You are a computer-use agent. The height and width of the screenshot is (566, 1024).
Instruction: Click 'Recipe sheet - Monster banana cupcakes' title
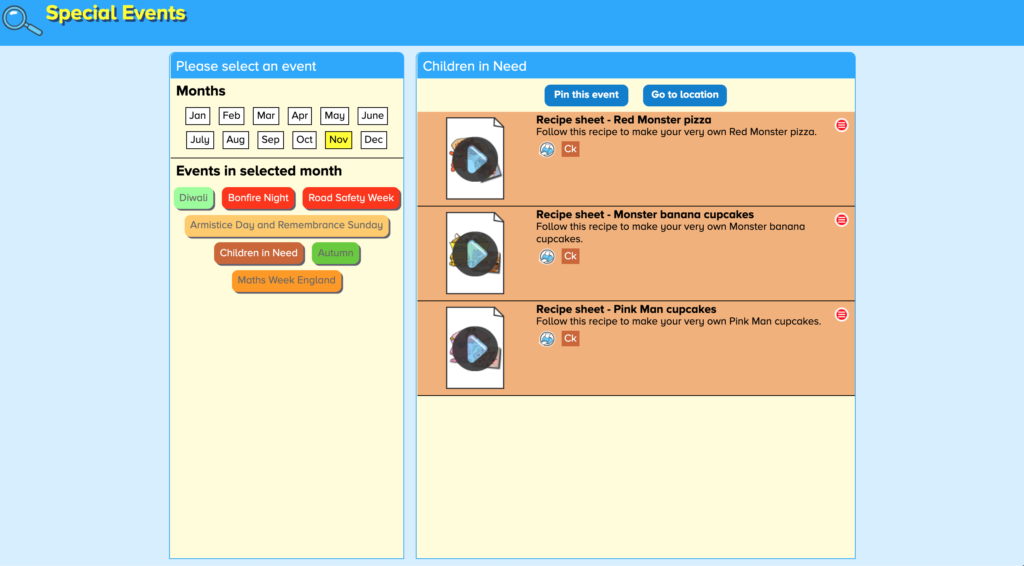pos(645,214)
